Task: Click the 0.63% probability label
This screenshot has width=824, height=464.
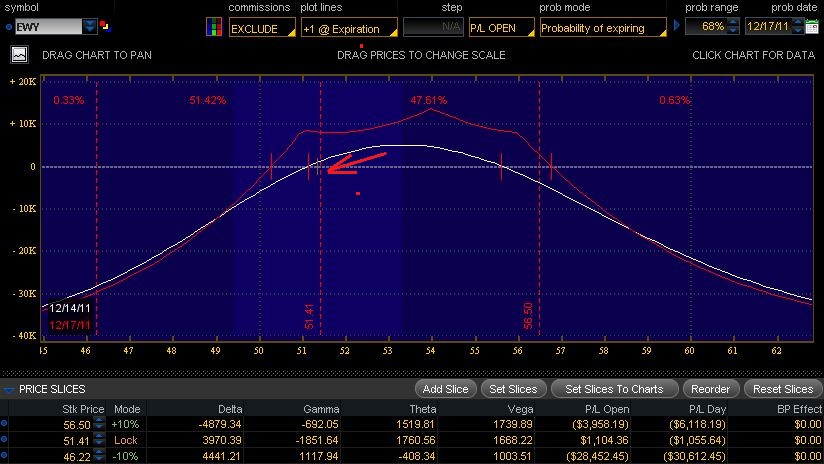Action: point(675,100)
